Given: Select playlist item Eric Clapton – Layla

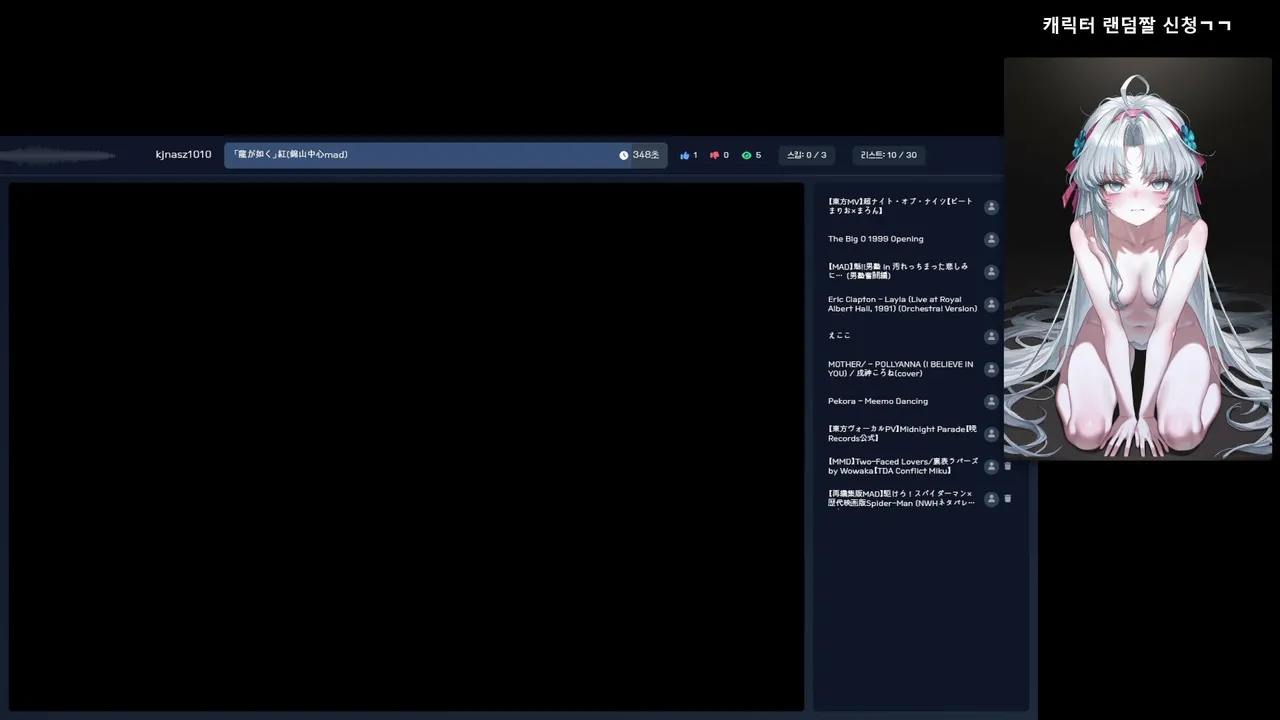Looking at the screenshot, I should click(x=903, y=304).
